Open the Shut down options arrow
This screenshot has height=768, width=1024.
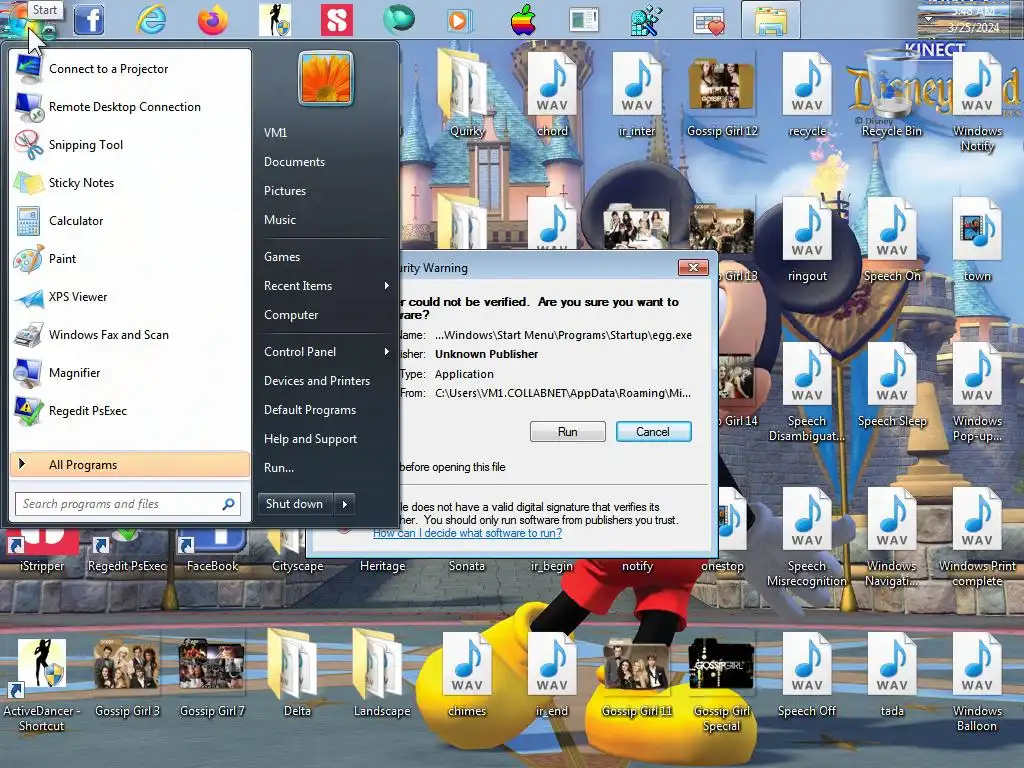click(x=344, y=504)
